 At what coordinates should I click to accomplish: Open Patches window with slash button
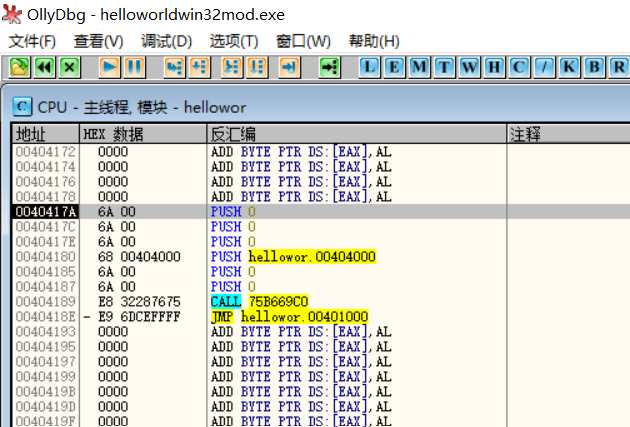544,67
